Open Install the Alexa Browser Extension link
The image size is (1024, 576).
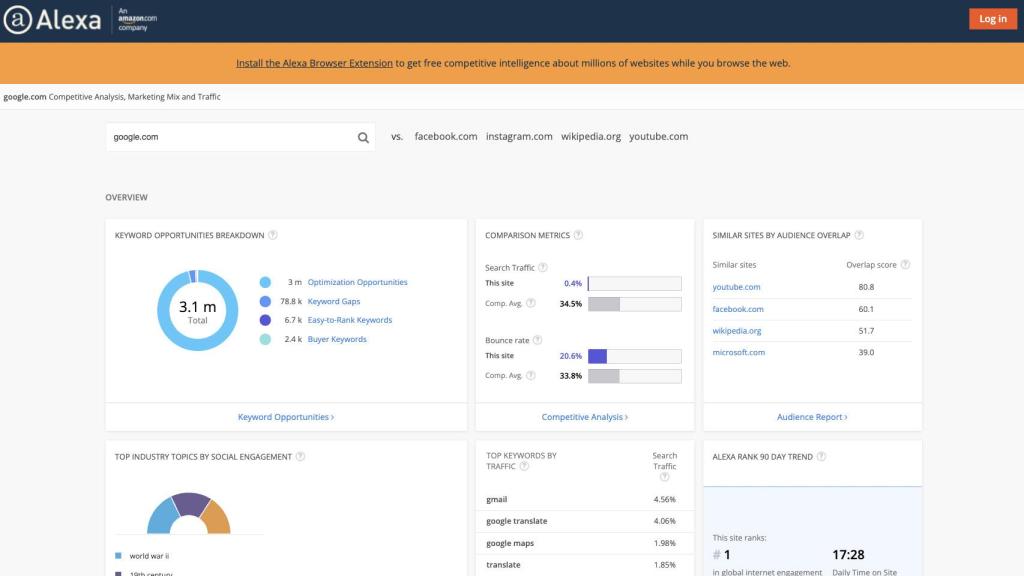point(314,63)
